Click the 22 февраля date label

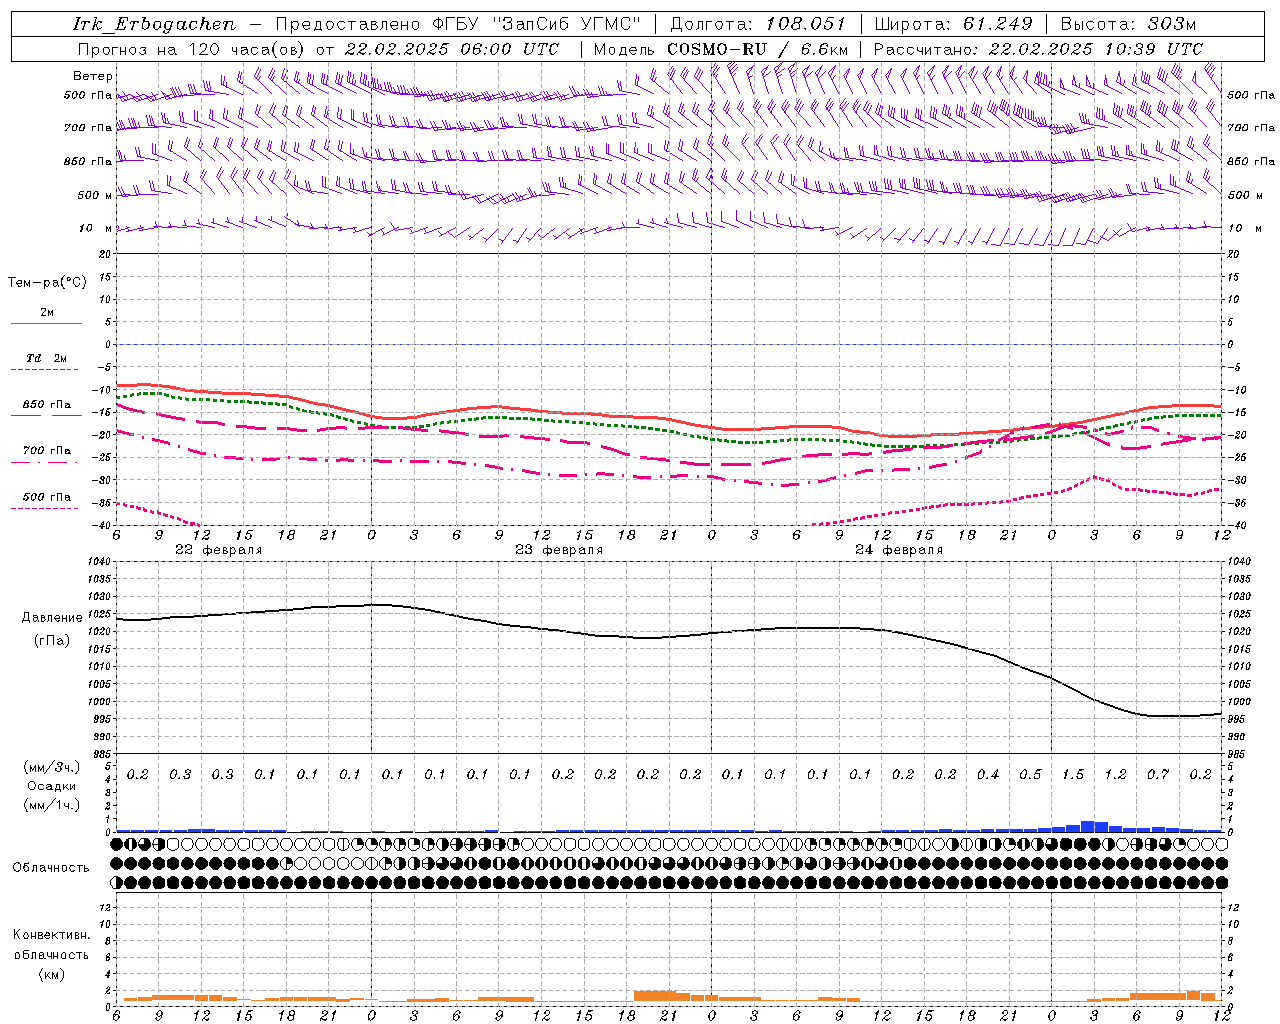218,550
